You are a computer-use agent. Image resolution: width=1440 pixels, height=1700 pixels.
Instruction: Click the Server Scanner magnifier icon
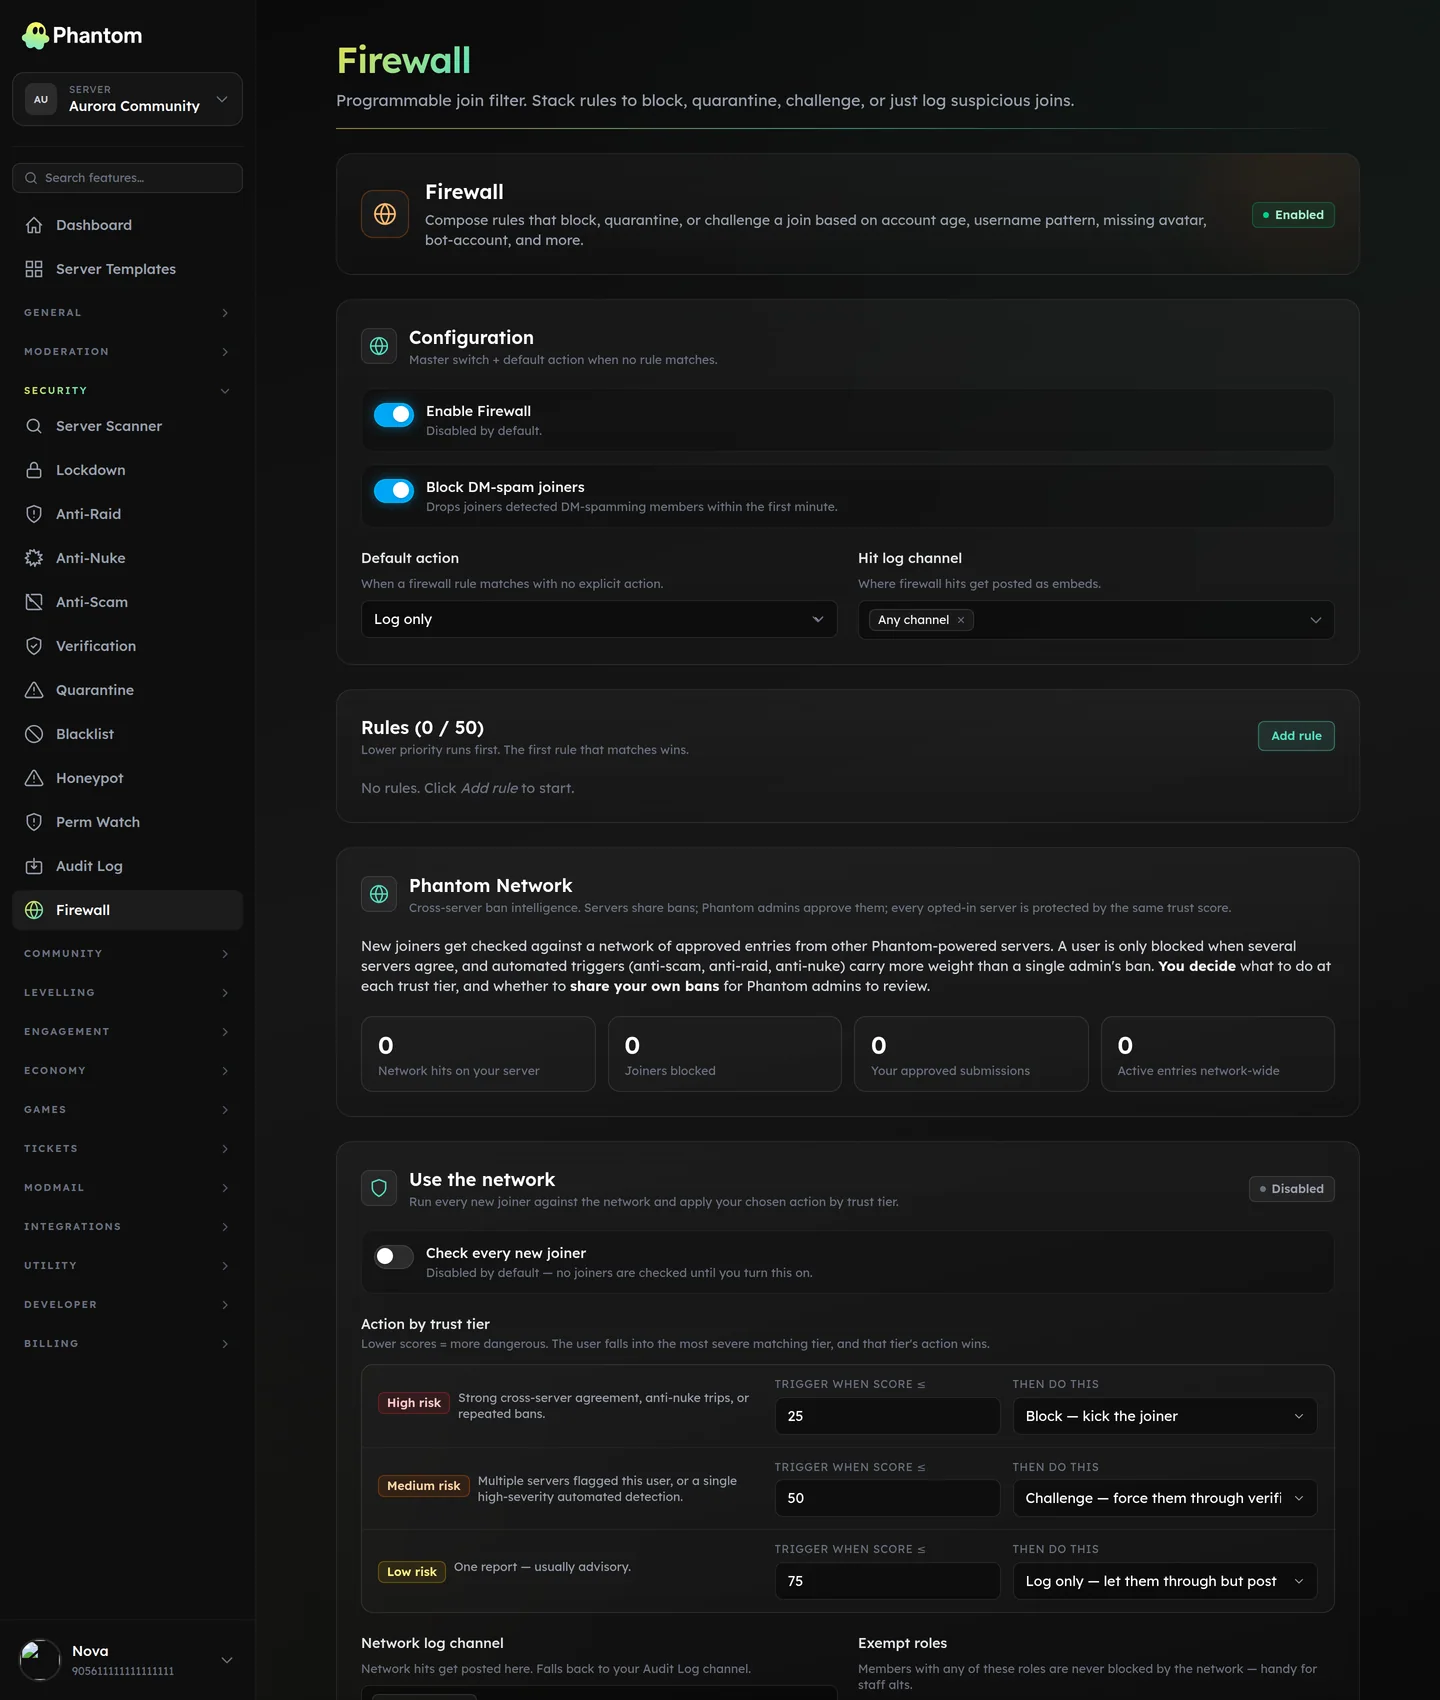click(34, 426)
